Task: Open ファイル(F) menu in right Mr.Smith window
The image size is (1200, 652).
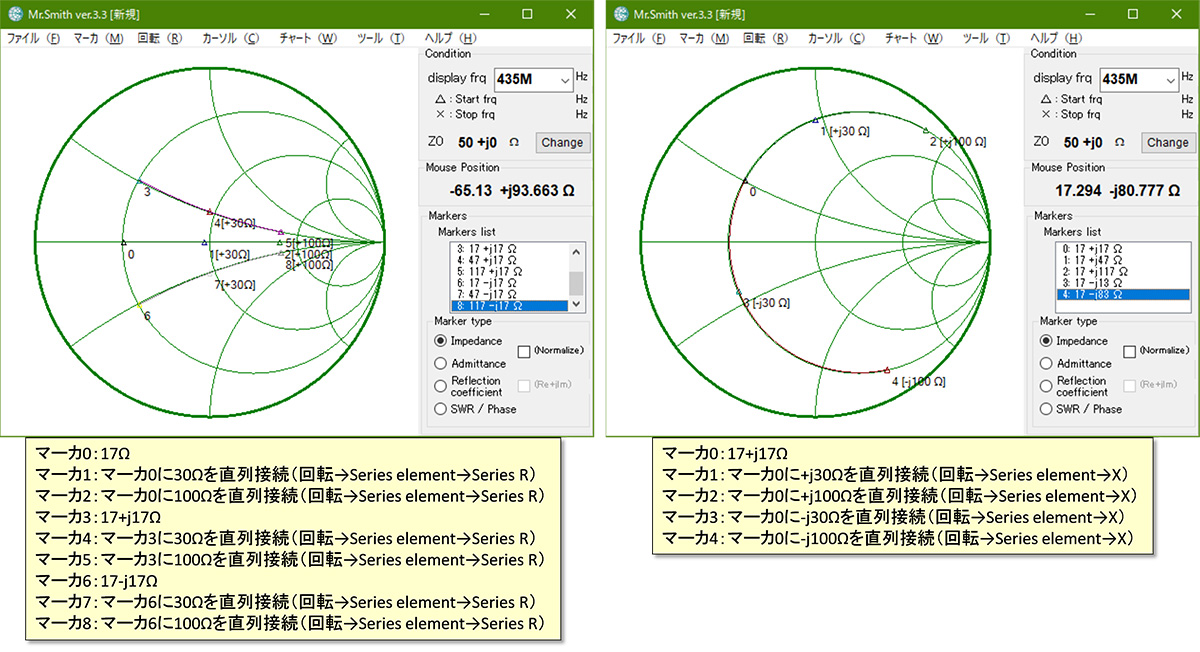Action: 640,38
